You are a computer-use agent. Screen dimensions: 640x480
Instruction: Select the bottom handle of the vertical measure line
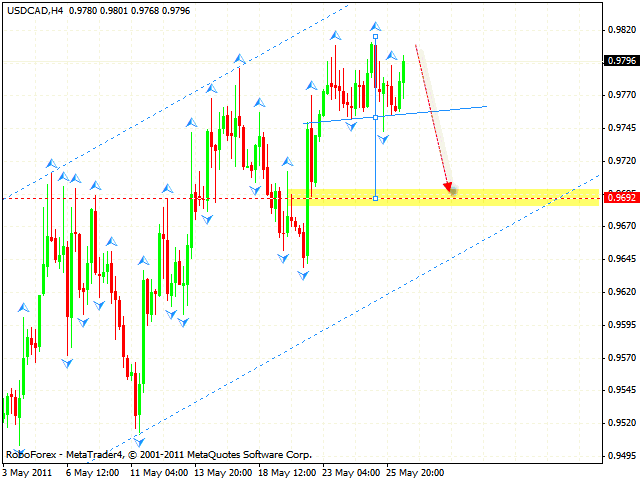(x=375, y=198)
